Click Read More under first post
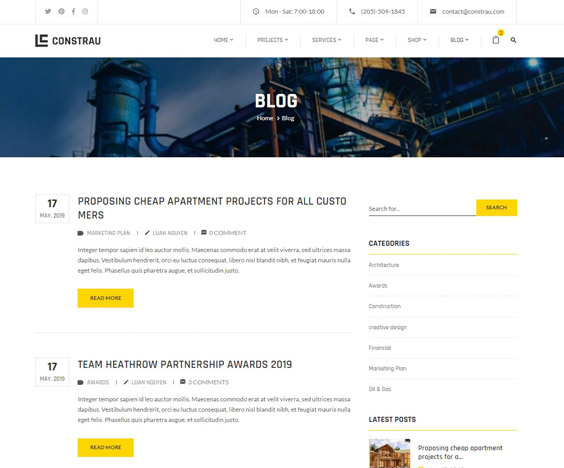564x468 pixels. coord(105,298)
